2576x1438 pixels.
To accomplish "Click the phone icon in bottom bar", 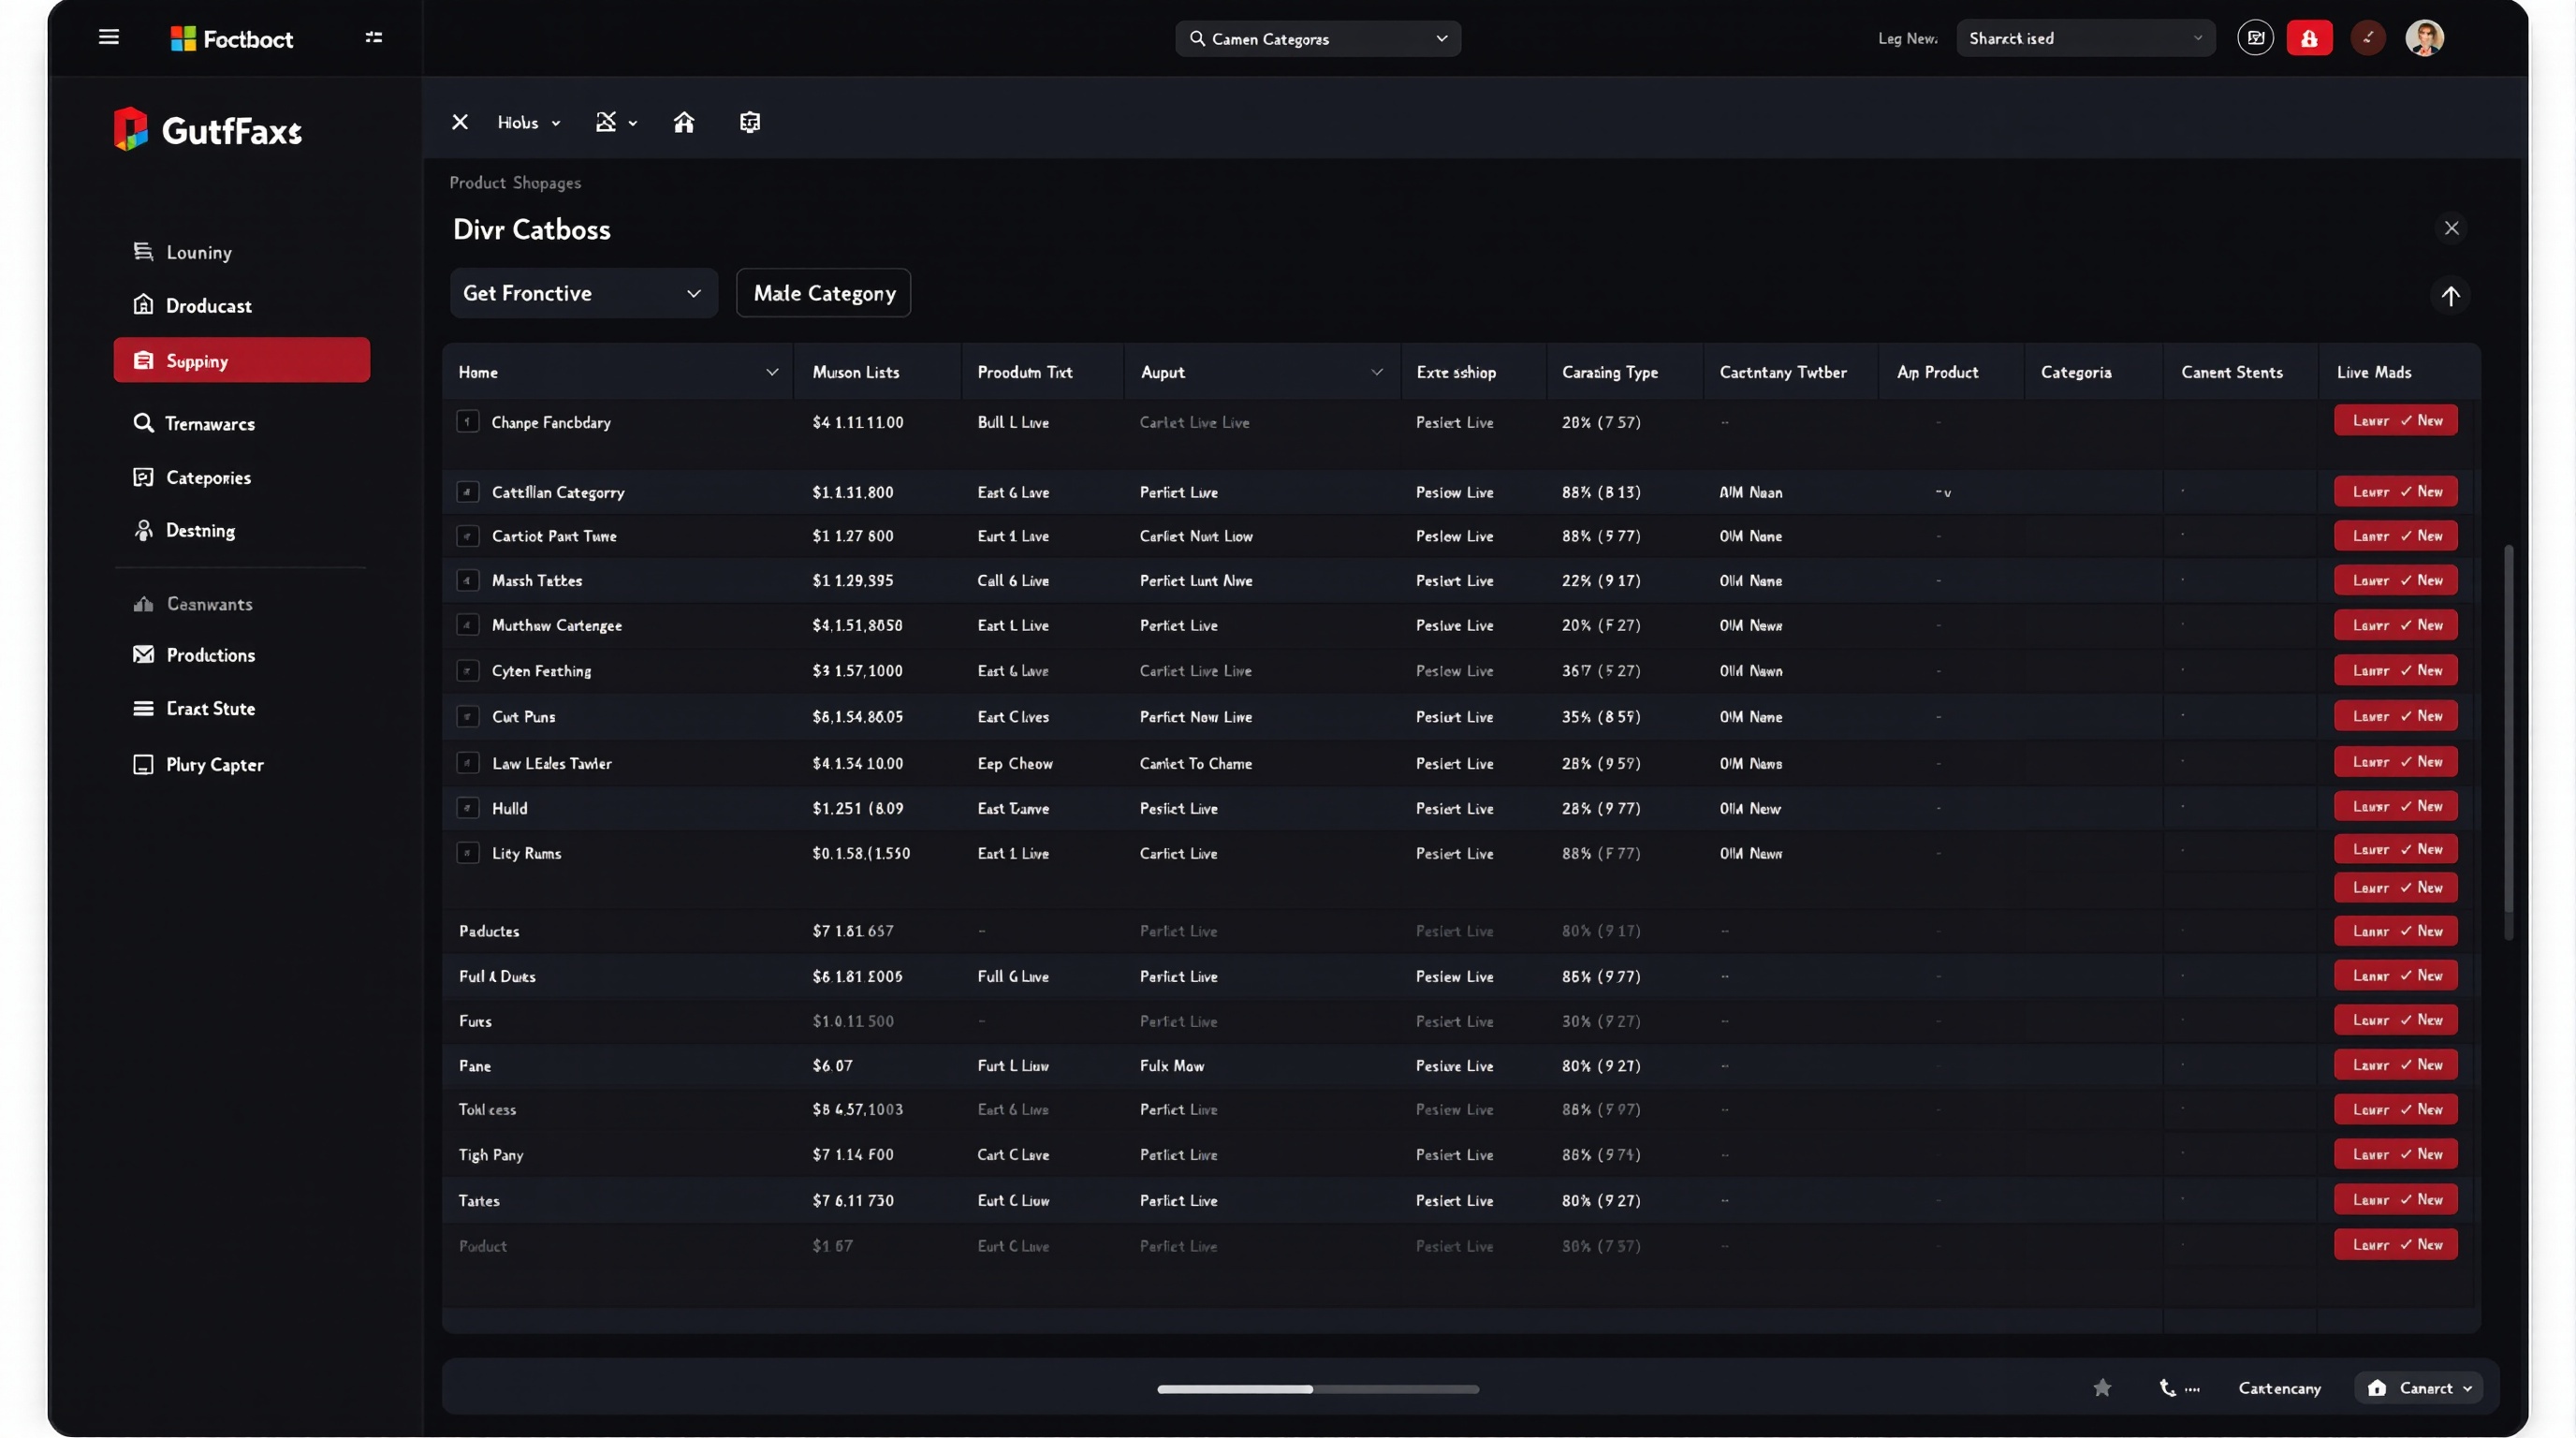I will tap(2167, 1387).
